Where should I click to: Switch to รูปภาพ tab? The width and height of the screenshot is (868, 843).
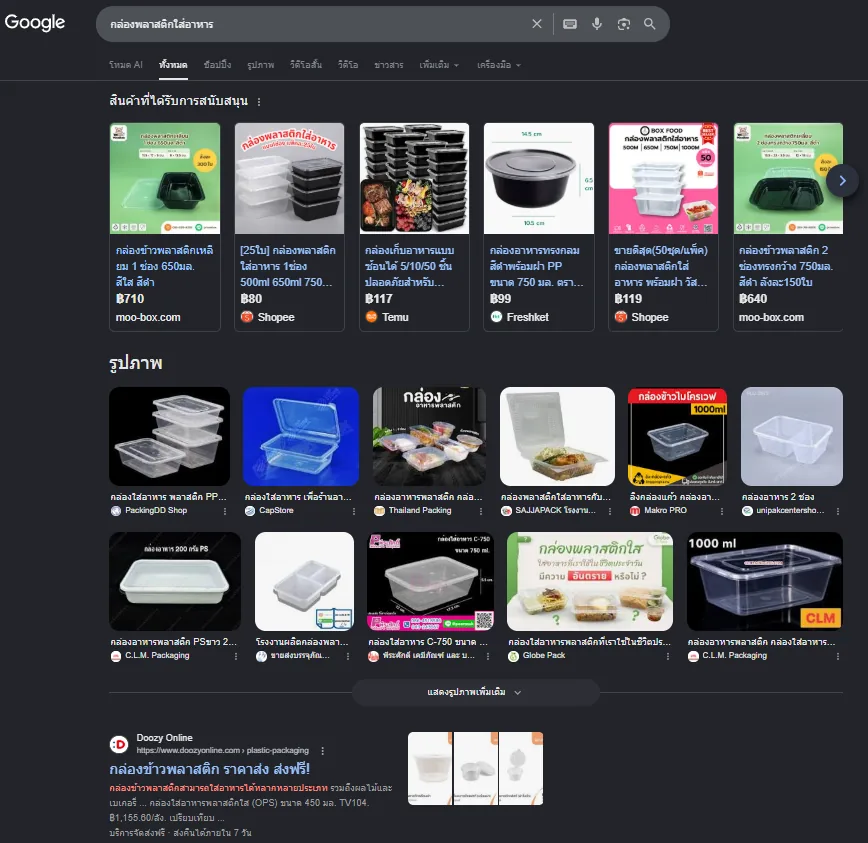click(x=261, y=65)
